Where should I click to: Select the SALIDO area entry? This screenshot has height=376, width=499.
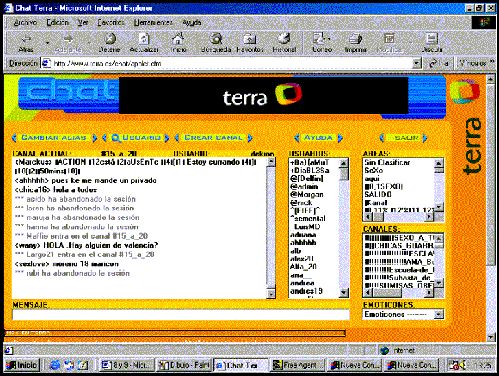378,194
